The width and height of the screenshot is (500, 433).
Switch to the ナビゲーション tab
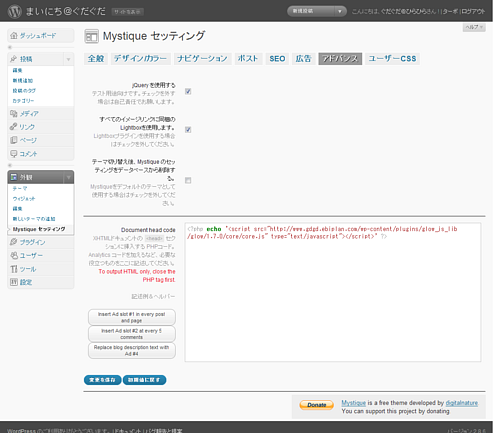point(202,59)
